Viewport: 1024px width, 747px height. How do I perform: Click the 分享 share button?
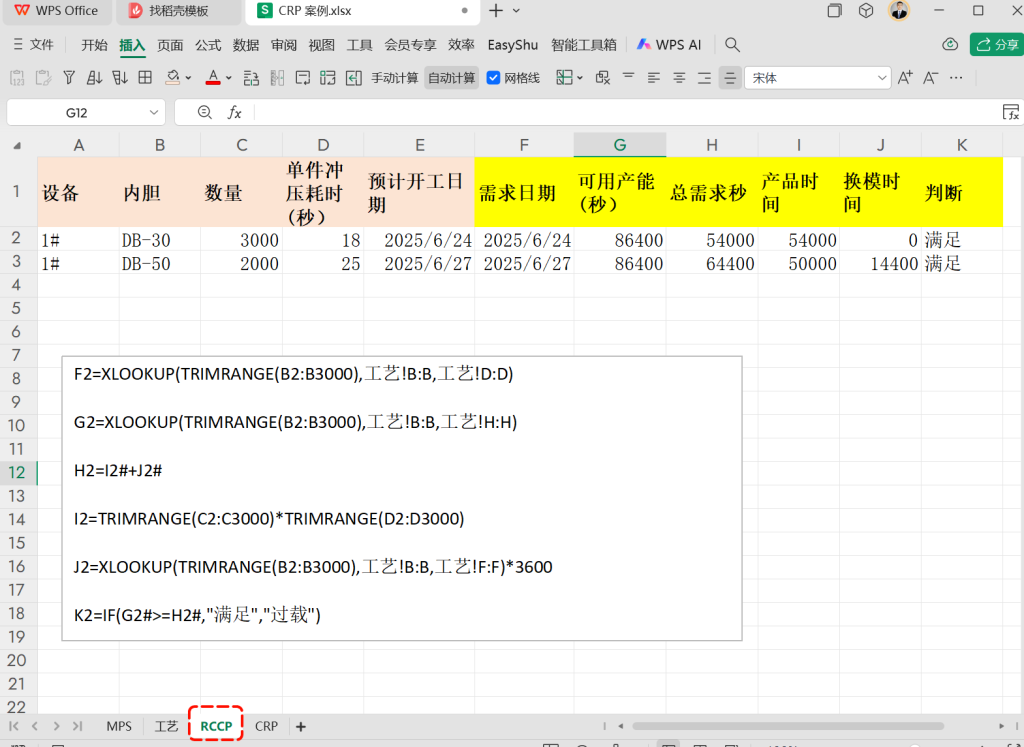pyautogui.click(x=997, y=44)
